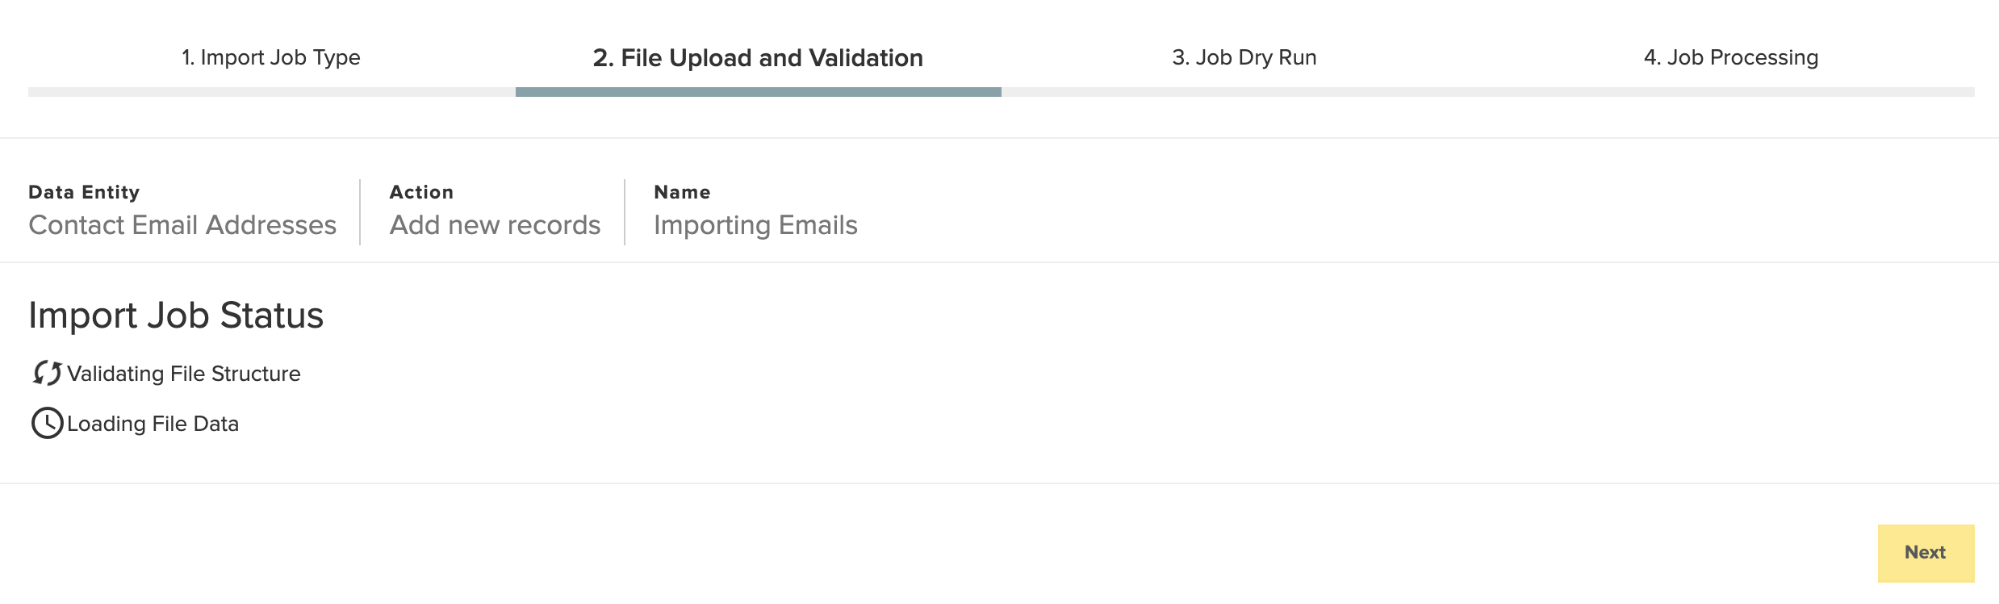Click the clock icon beside Loading File Data

(47, 423)
